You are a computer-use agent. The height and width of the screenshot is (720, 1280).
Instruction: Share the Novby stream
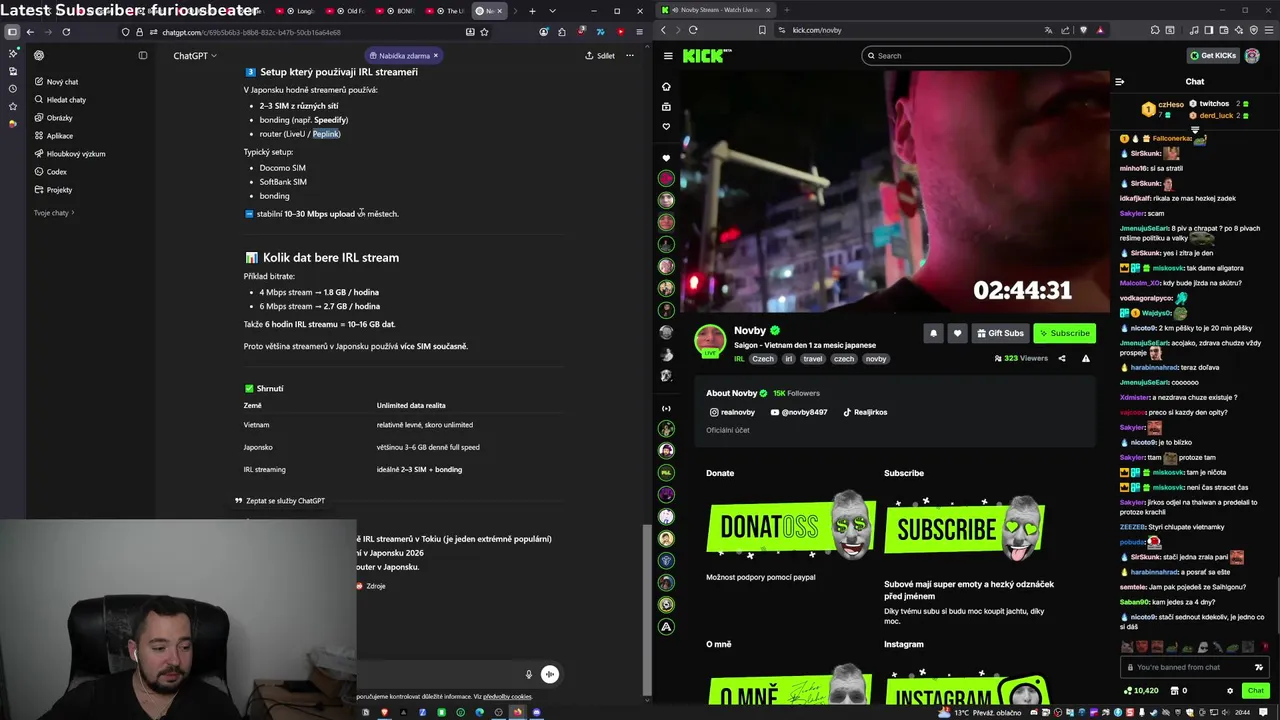pos(1062,358)
